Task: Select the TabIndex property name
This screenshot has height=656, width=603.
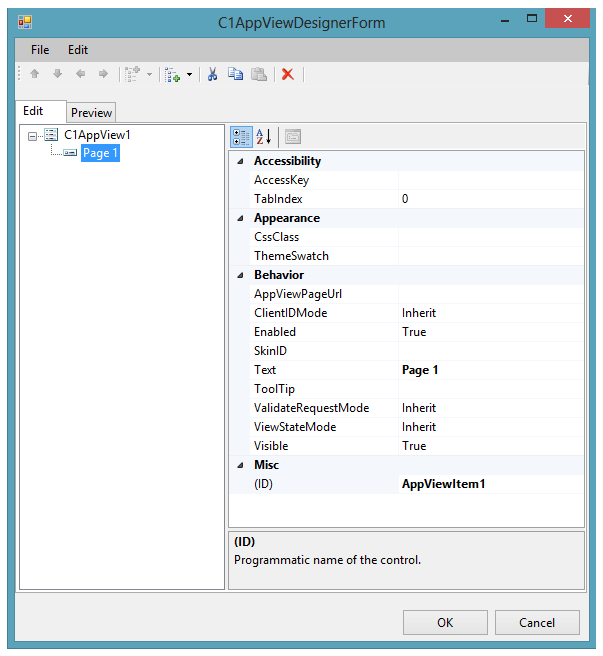Action: (278, 199)
